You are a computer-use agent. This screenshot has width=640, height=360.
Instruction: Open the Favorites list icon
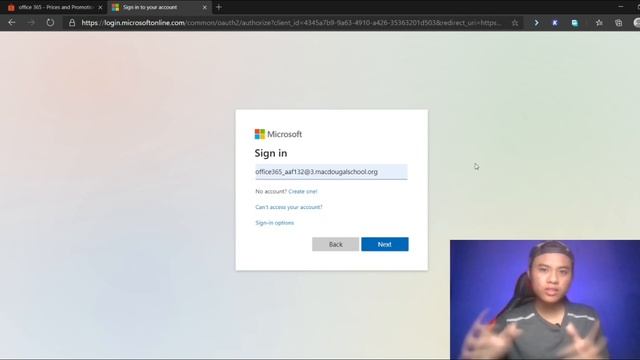pos(599,23)
